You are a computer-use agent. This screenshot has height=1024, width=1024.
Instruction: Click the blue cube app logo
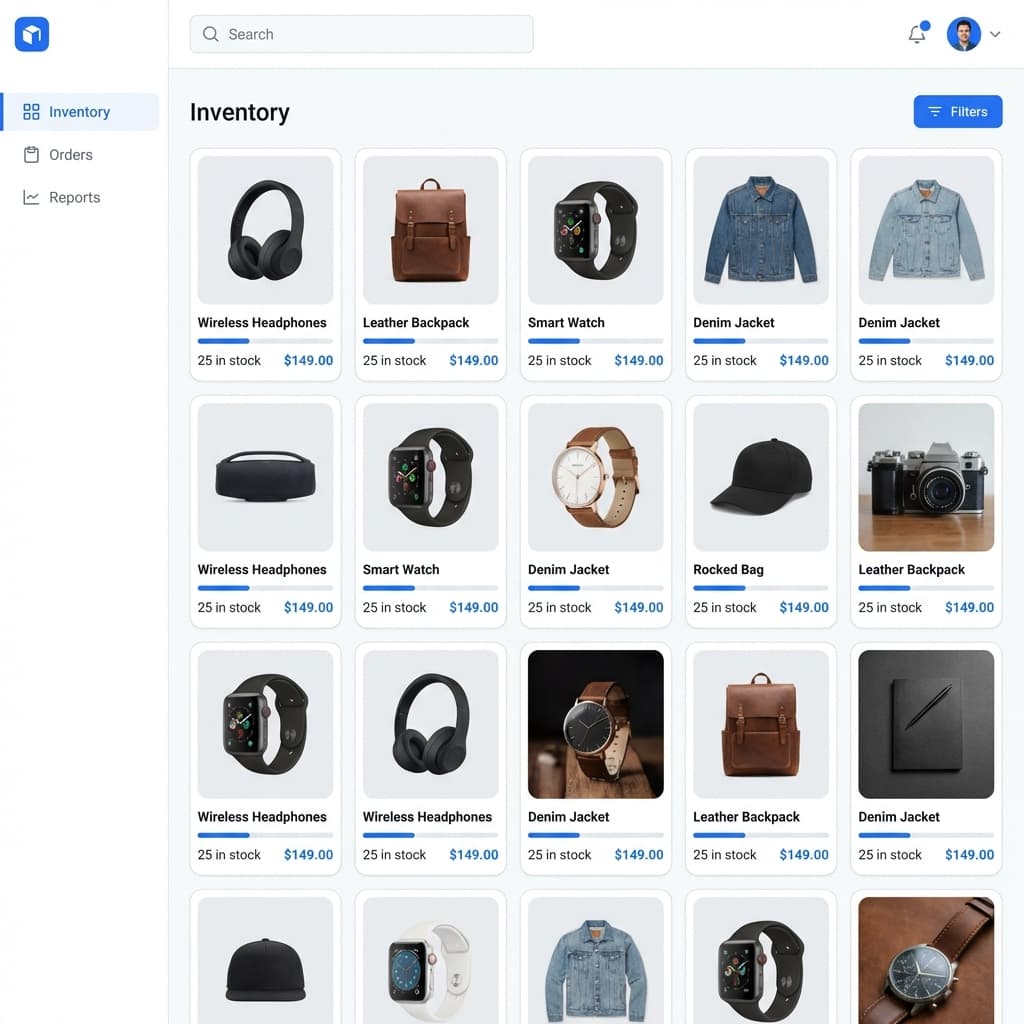pyautogui.click(x=32, y=35)
